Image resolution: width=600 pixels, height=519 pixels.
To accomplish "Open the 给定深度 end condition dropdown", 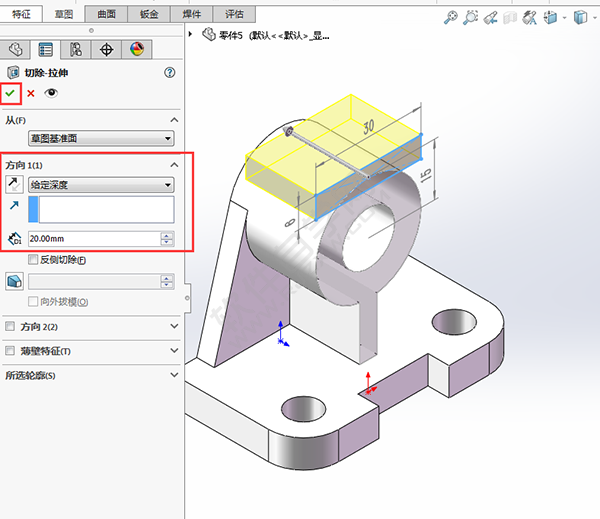I will tap(101, 184).
